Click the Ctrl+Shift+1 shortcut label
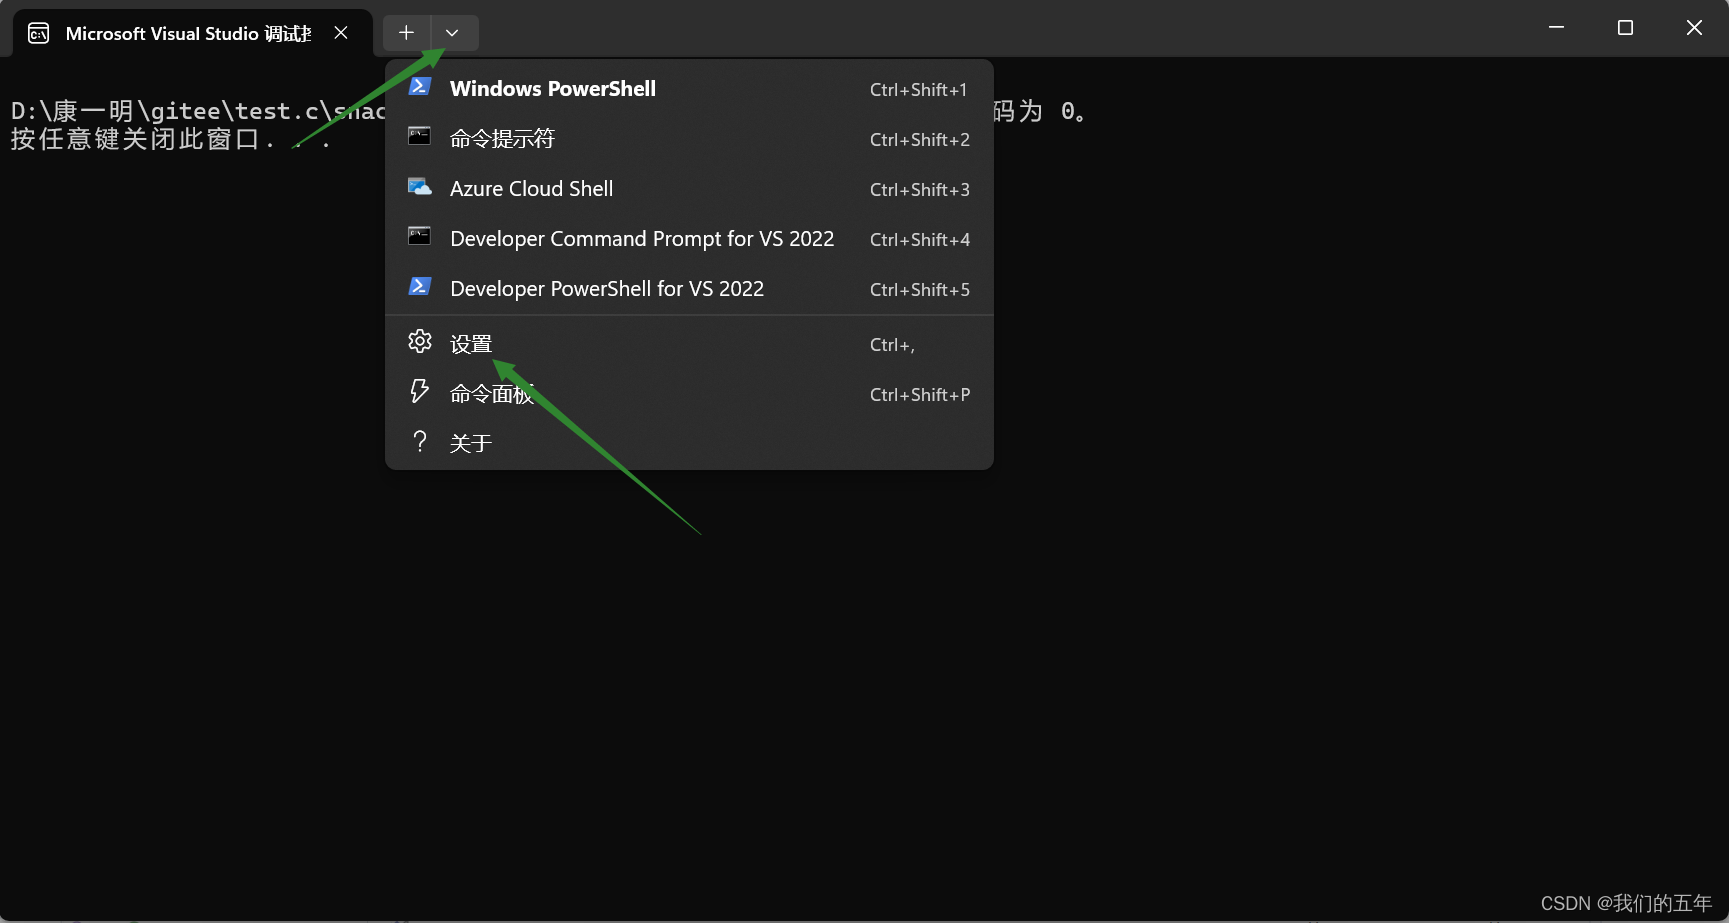 click(x=918, y=90)
